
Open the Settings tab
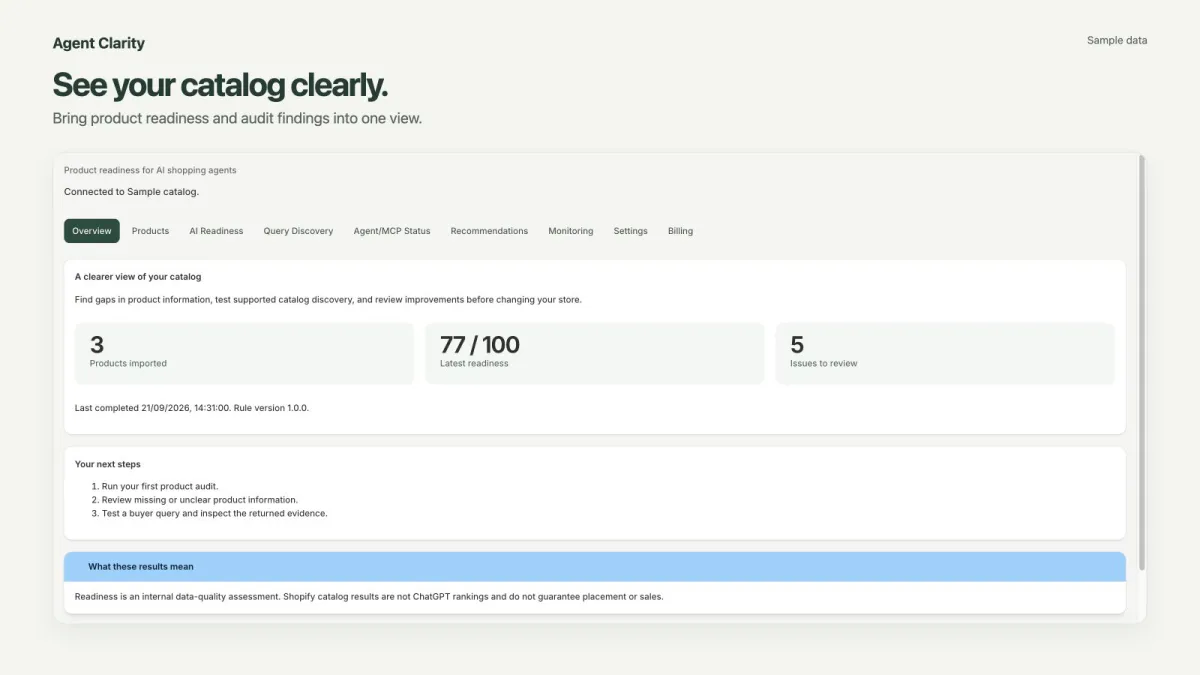[630, 231]
